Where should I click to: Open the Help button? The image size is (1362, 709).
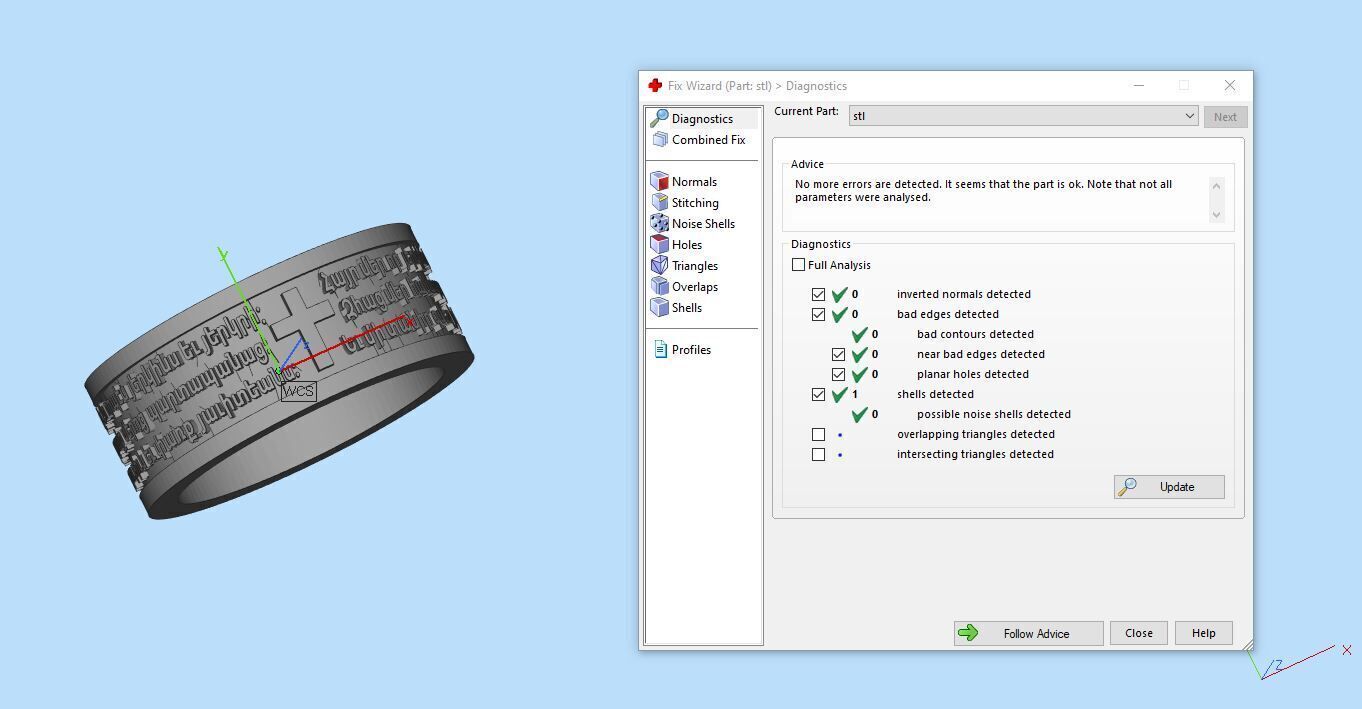coord(1203,633)
